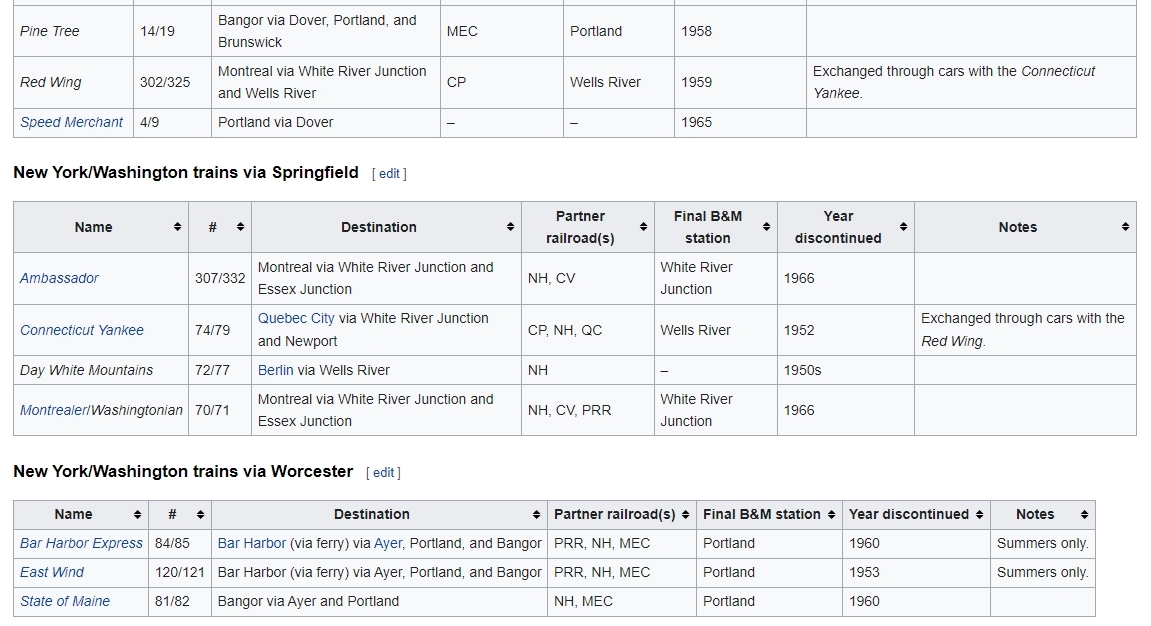
Task: Edit the Worcester trains section
Action: click(383, 473)
